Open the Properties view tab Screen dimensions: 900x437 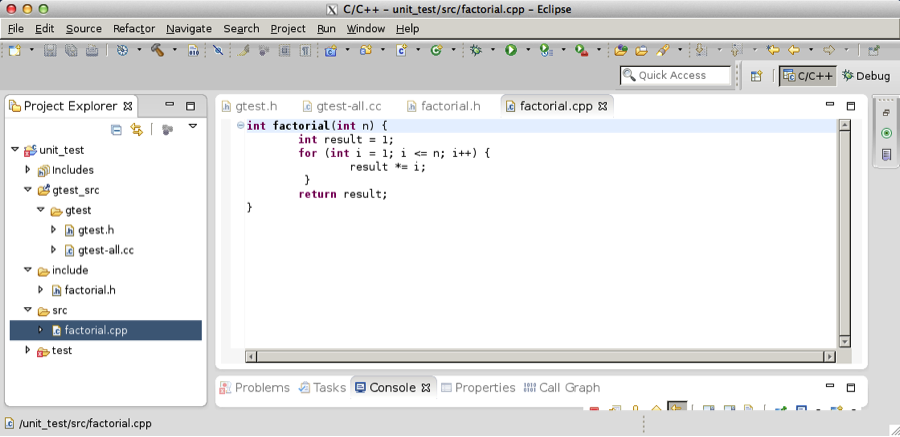478,388
